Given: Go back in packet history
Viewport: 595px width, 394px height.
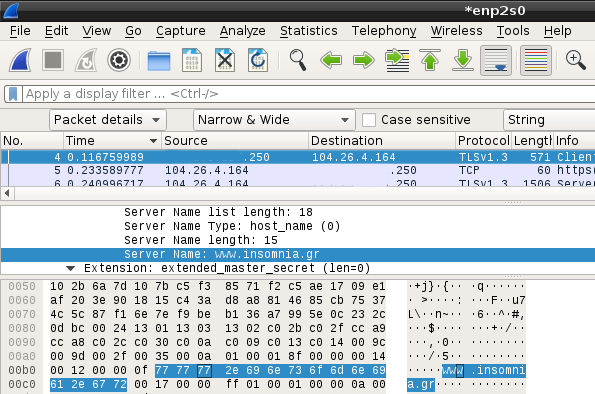Looking at the screenshot, I should [331, 60].
